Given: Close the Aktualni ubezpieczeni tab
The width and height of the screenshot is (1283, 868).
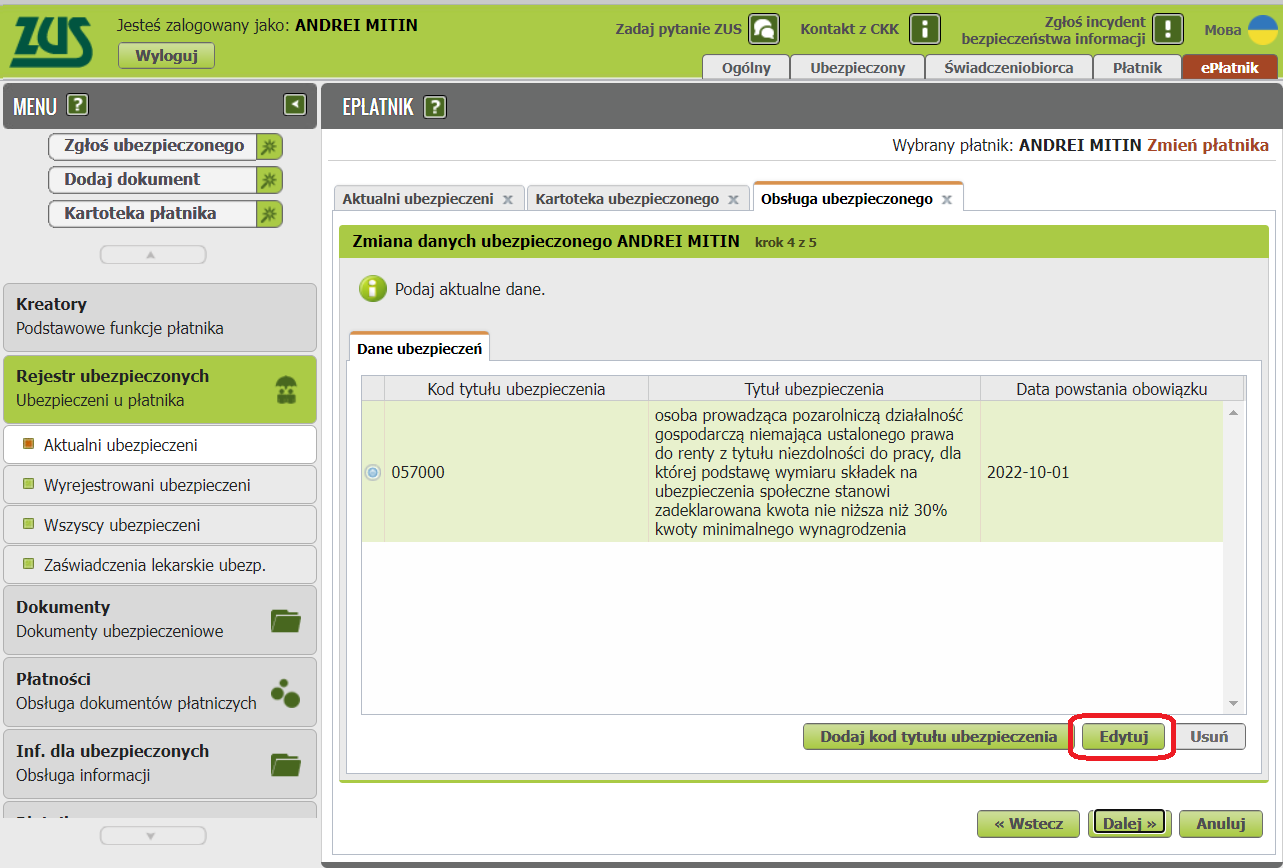Looking at the screenshot, I should point(508,200).
